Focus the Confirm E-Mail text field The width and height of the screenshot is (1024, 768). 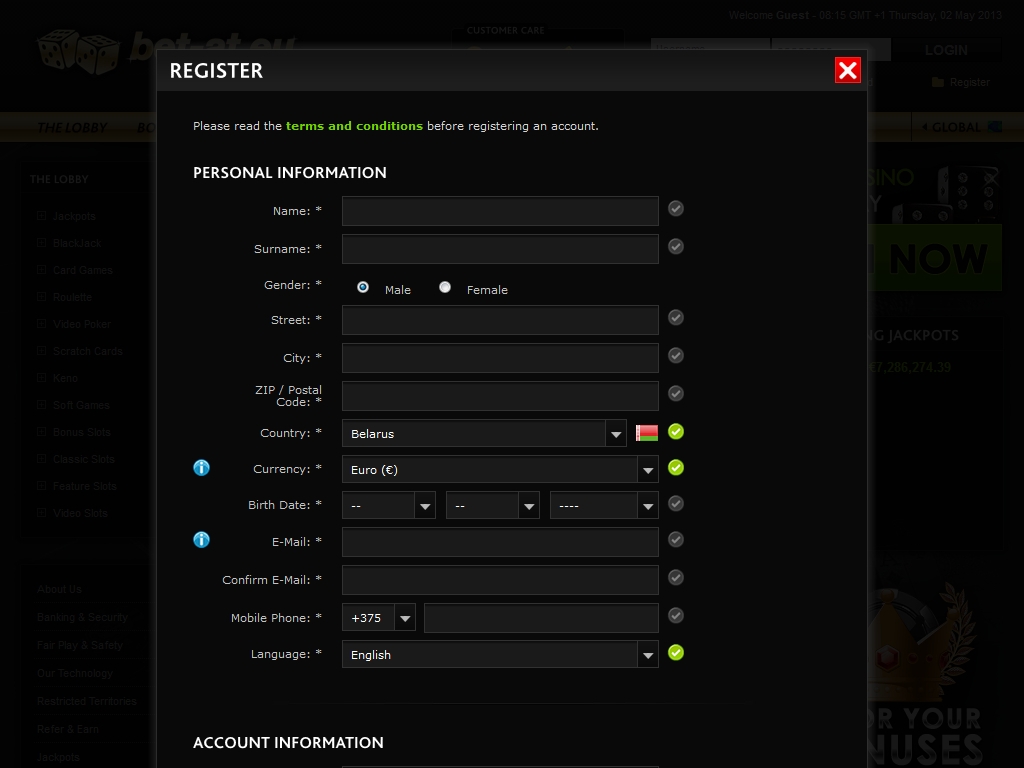tap(500, 580)
